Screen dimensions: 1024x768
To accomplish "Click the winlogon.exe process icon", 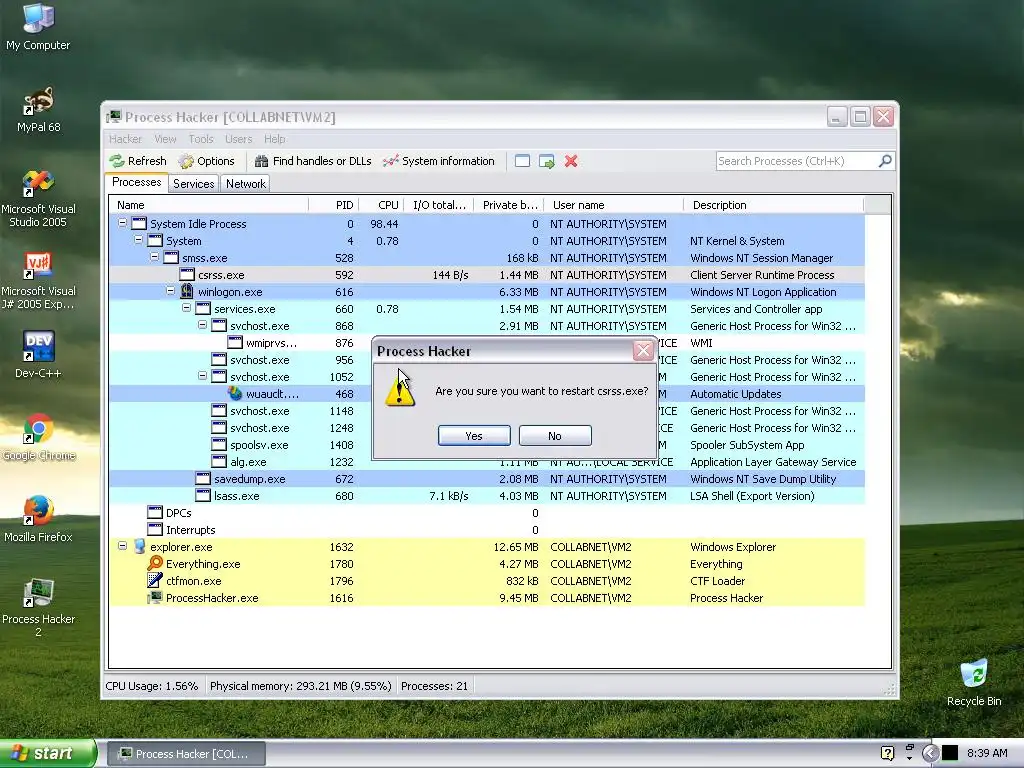I will tap(187, 291).
